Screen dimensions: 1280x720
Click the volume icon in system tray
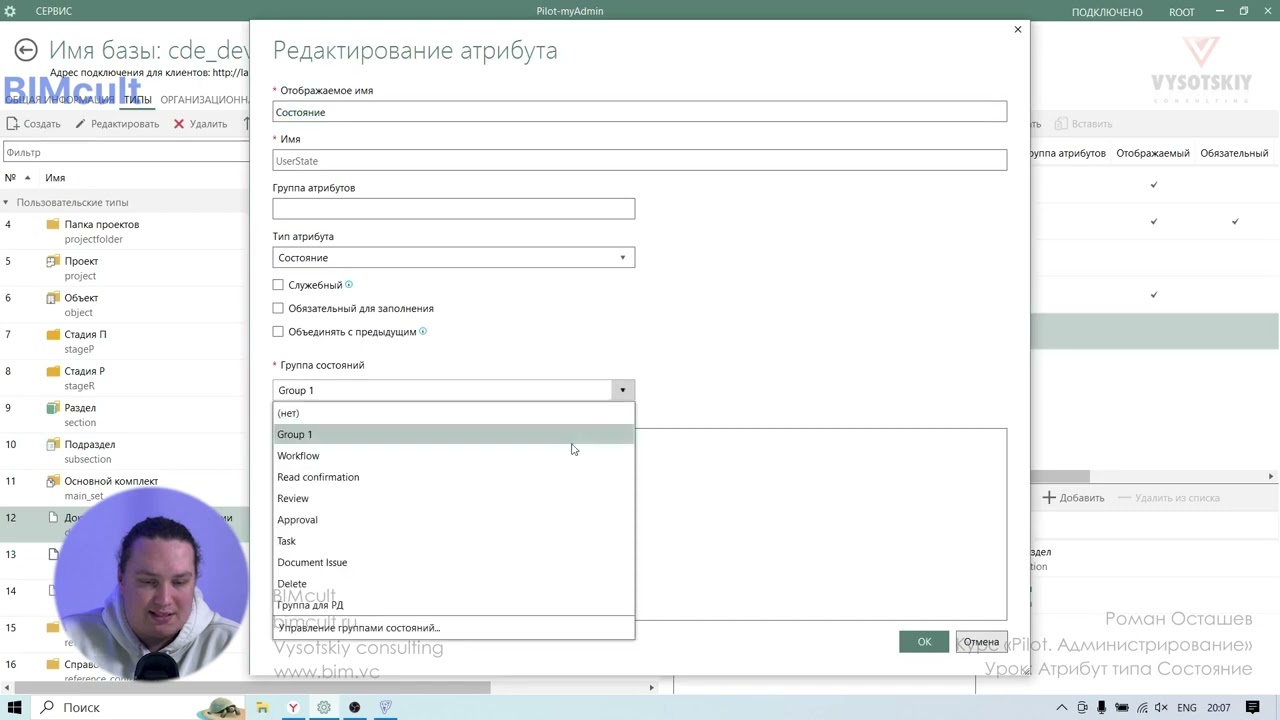tap(1162, 707)
